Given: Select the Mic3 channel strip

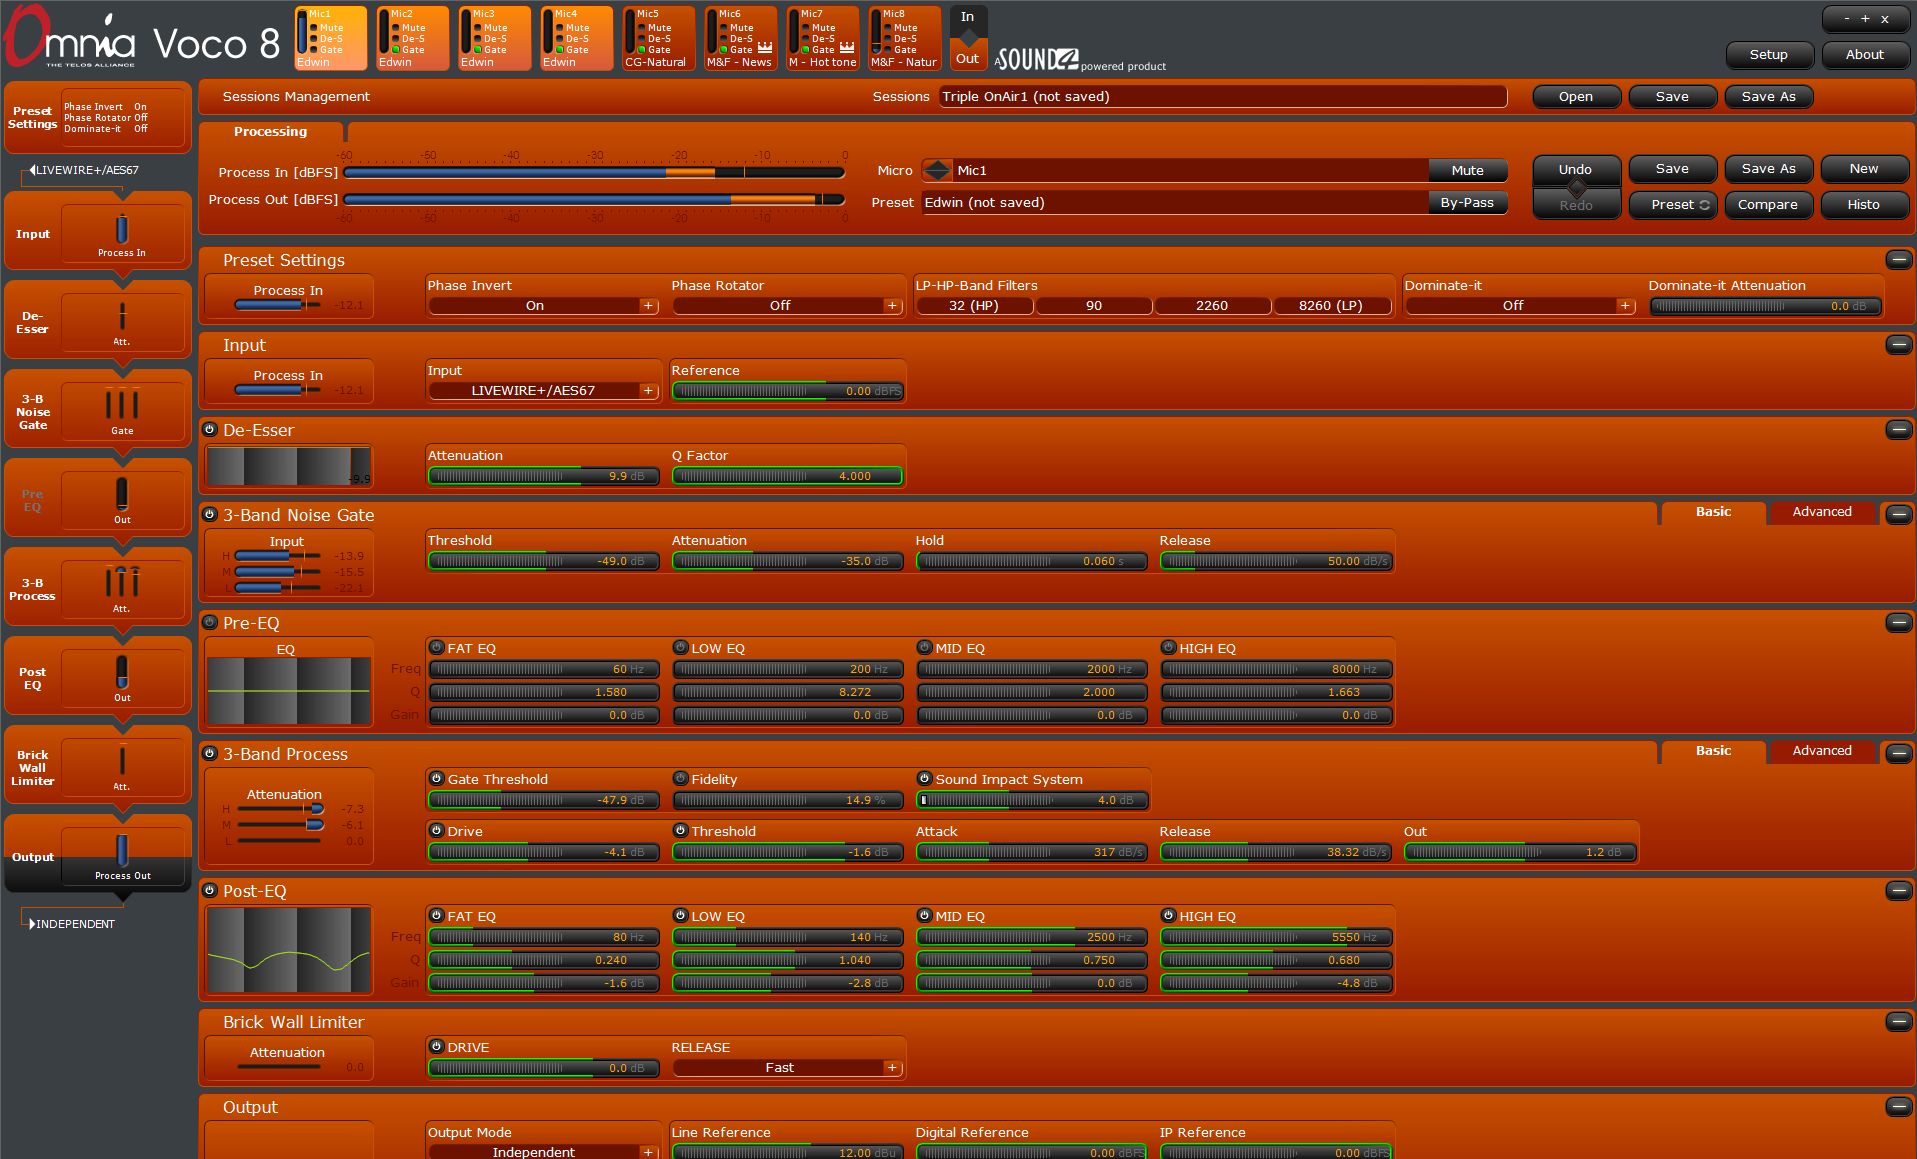Looking at the screenshot, I should 495,39.
